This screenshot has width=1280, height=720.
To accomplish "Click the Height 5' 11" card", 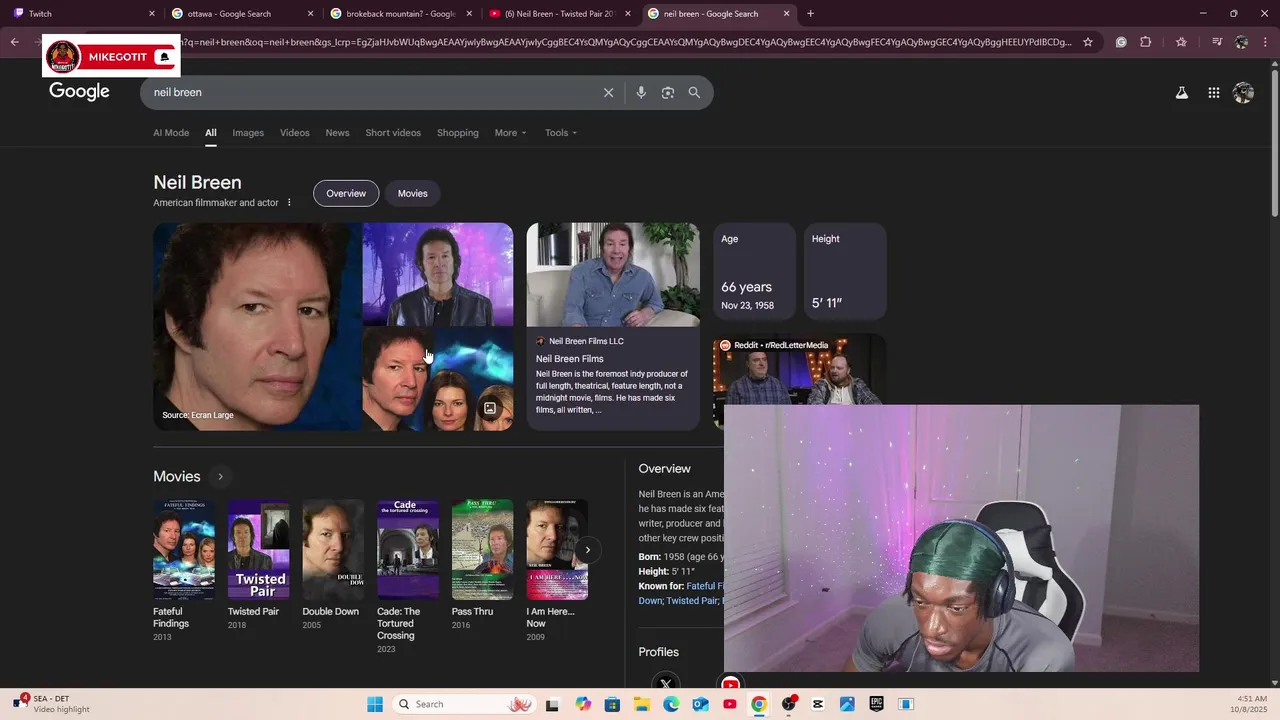I will pos(845,272).
